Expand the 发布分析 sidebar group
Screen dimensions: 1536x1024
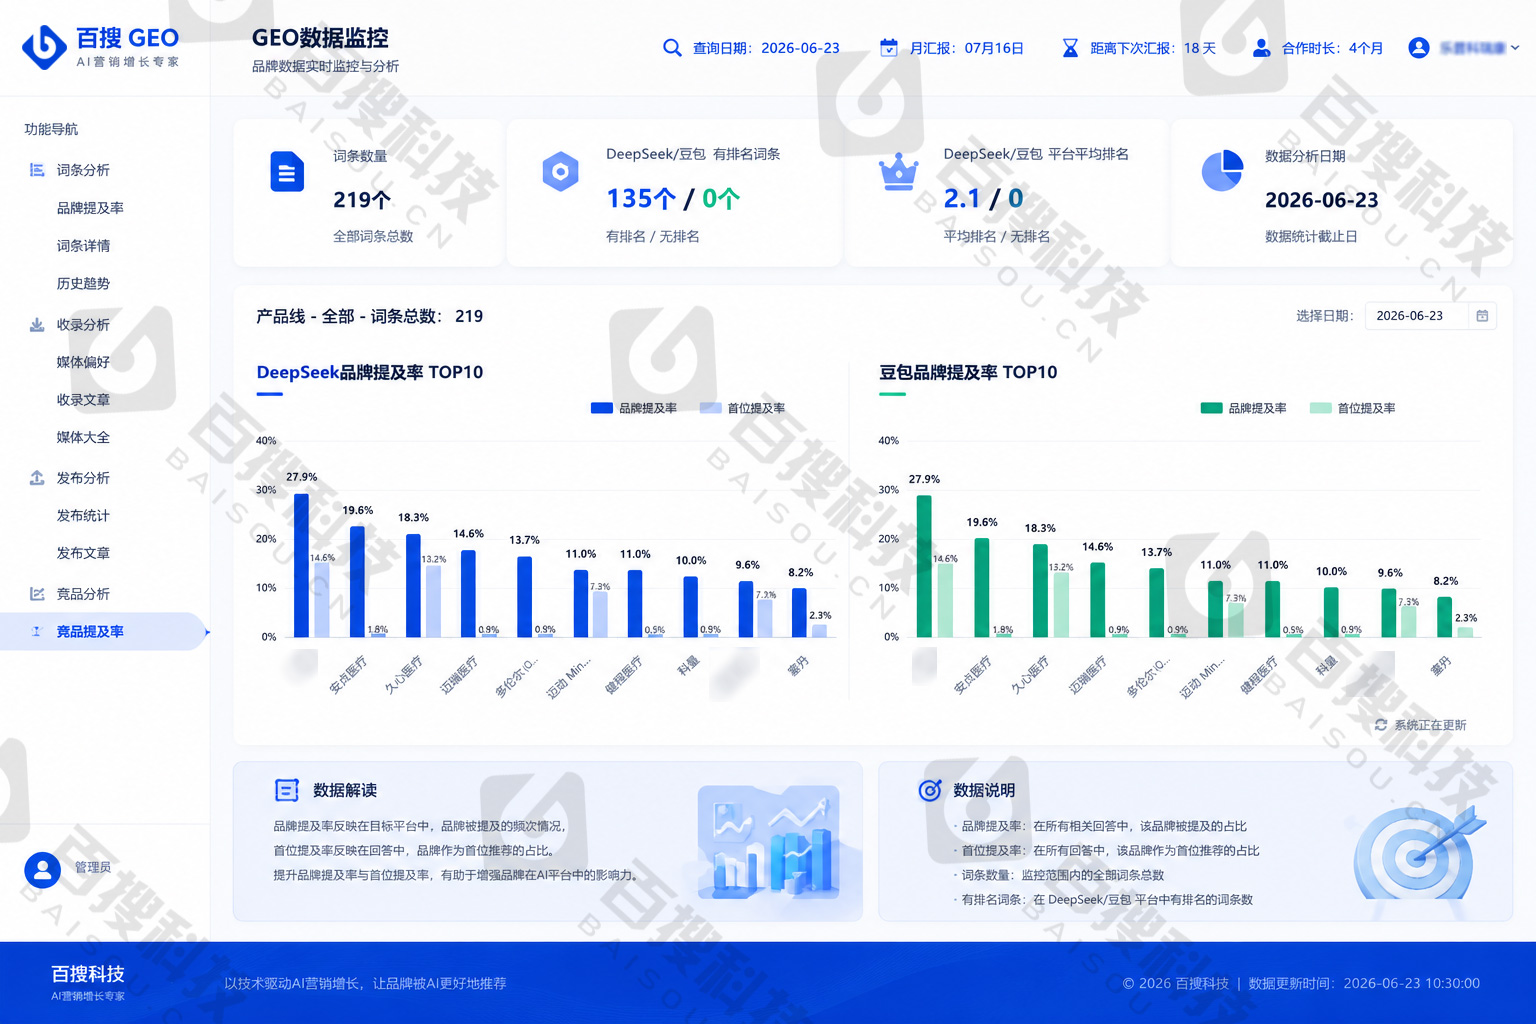(x=83, y=478)
